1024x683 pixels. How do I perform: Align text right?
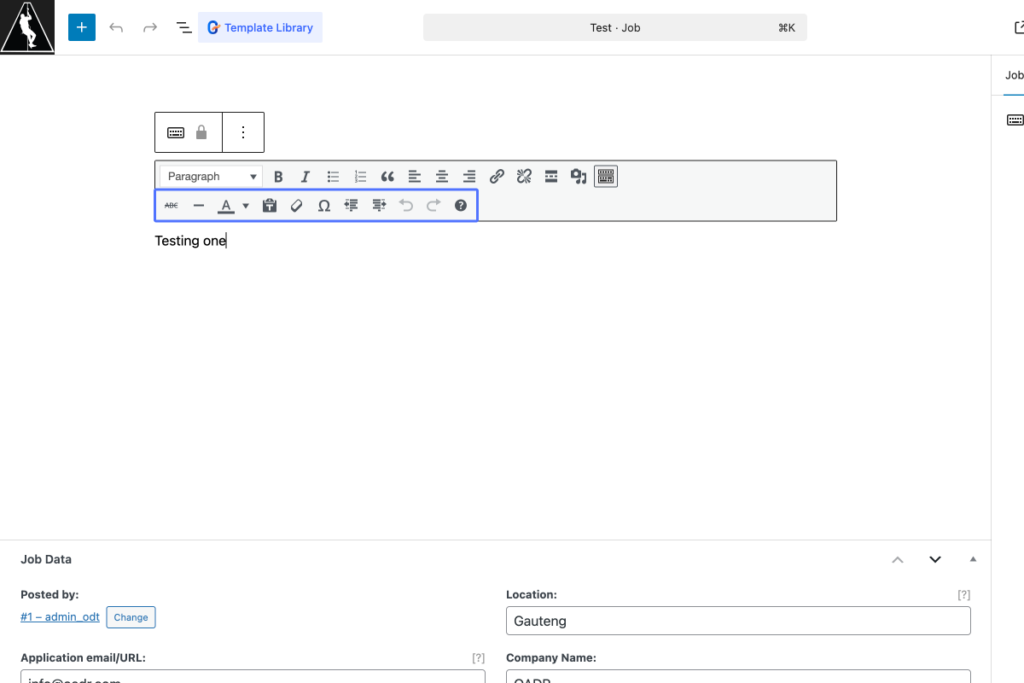click(469, 176)
